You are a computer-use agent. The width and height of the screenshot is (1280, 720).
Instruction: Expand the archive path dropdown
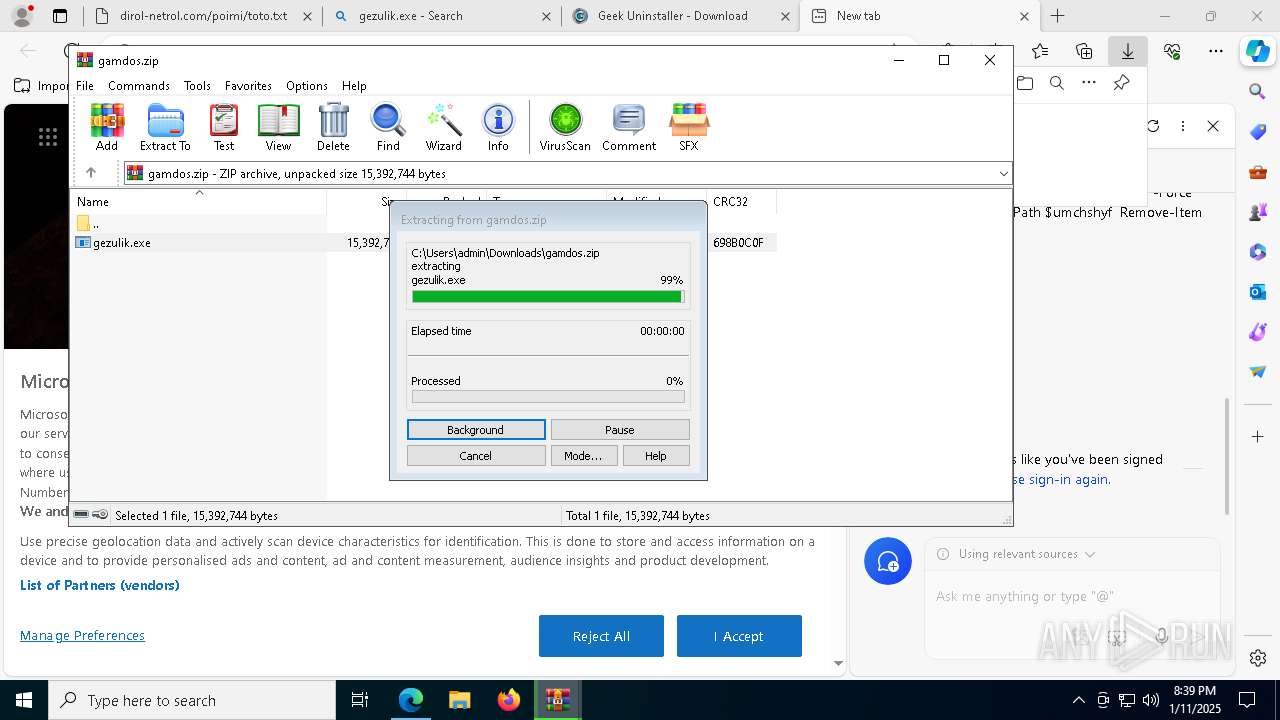click(1003, 174)
